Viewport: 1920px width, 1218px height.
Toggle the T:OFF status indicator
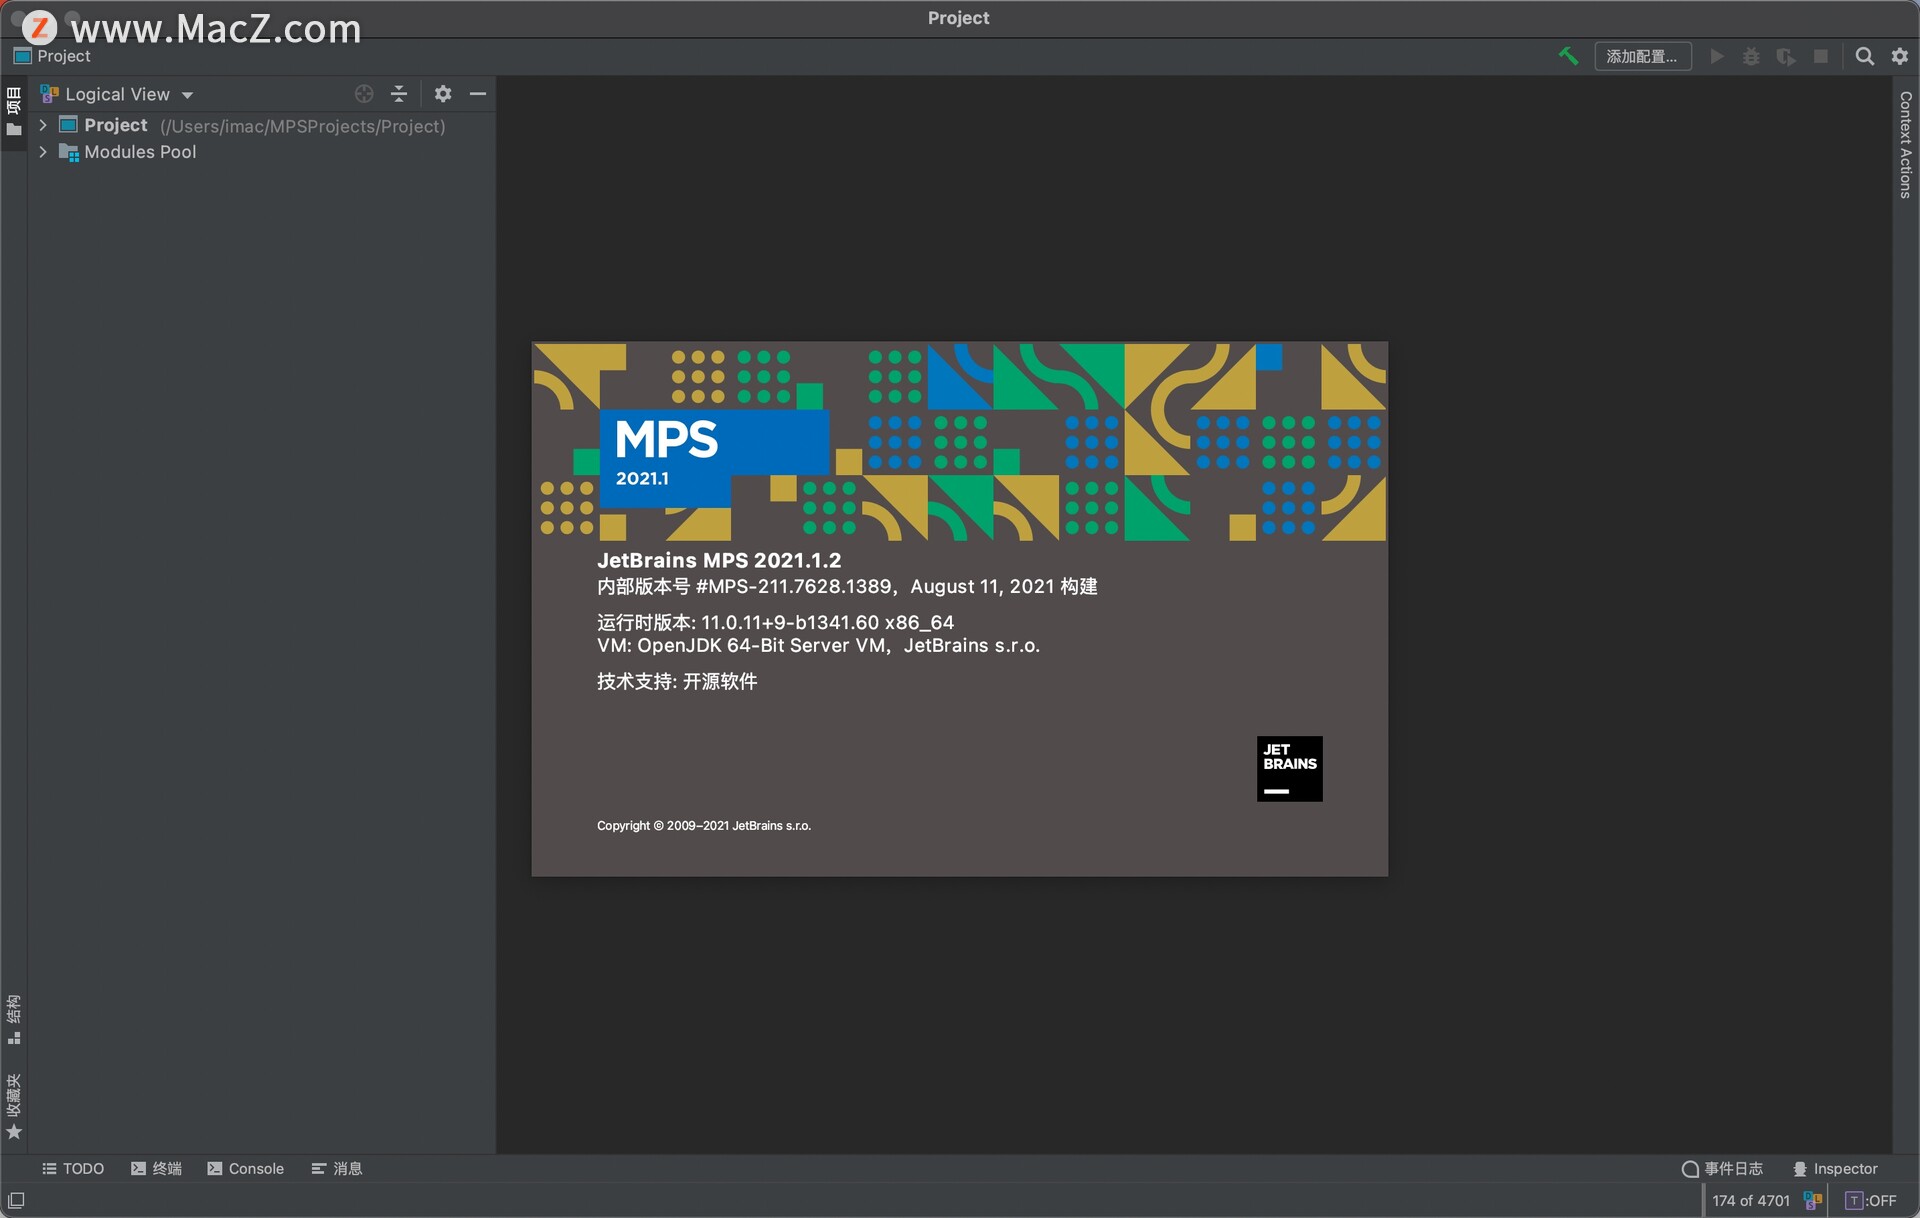pos(1871,1201)
